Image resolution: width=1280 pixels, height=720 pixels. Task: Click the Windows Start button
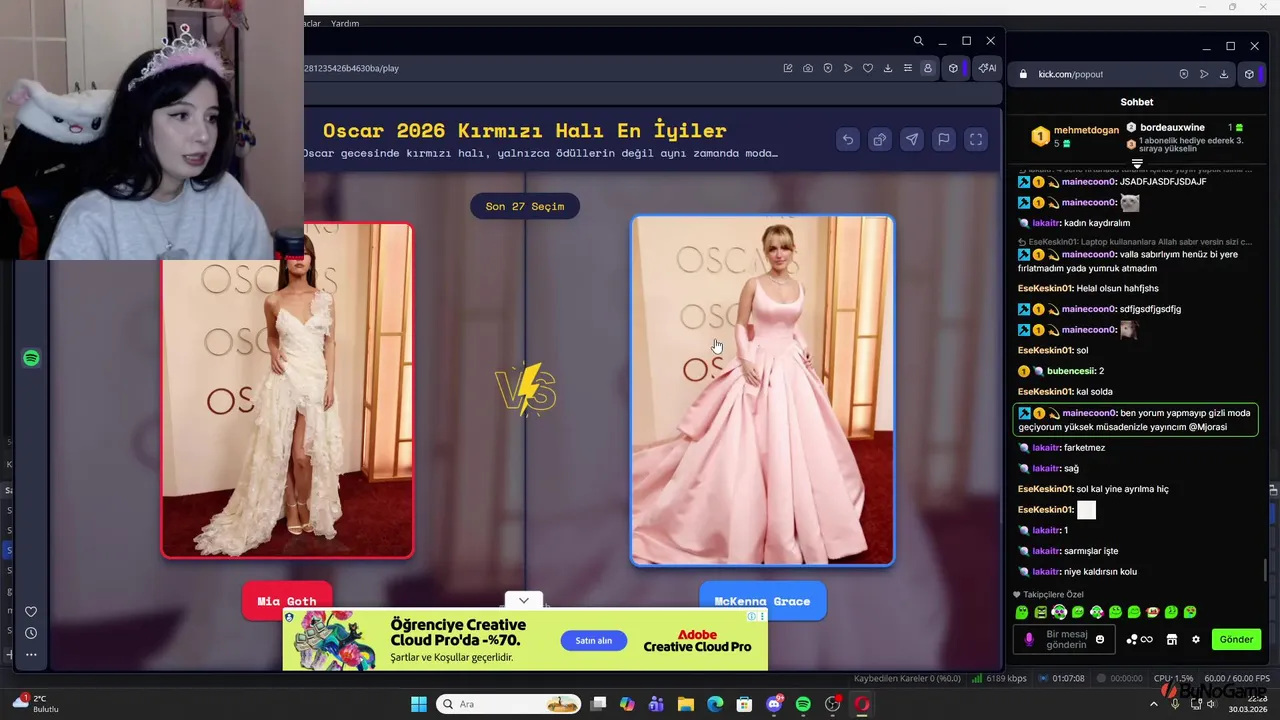[x=419, y=704]
